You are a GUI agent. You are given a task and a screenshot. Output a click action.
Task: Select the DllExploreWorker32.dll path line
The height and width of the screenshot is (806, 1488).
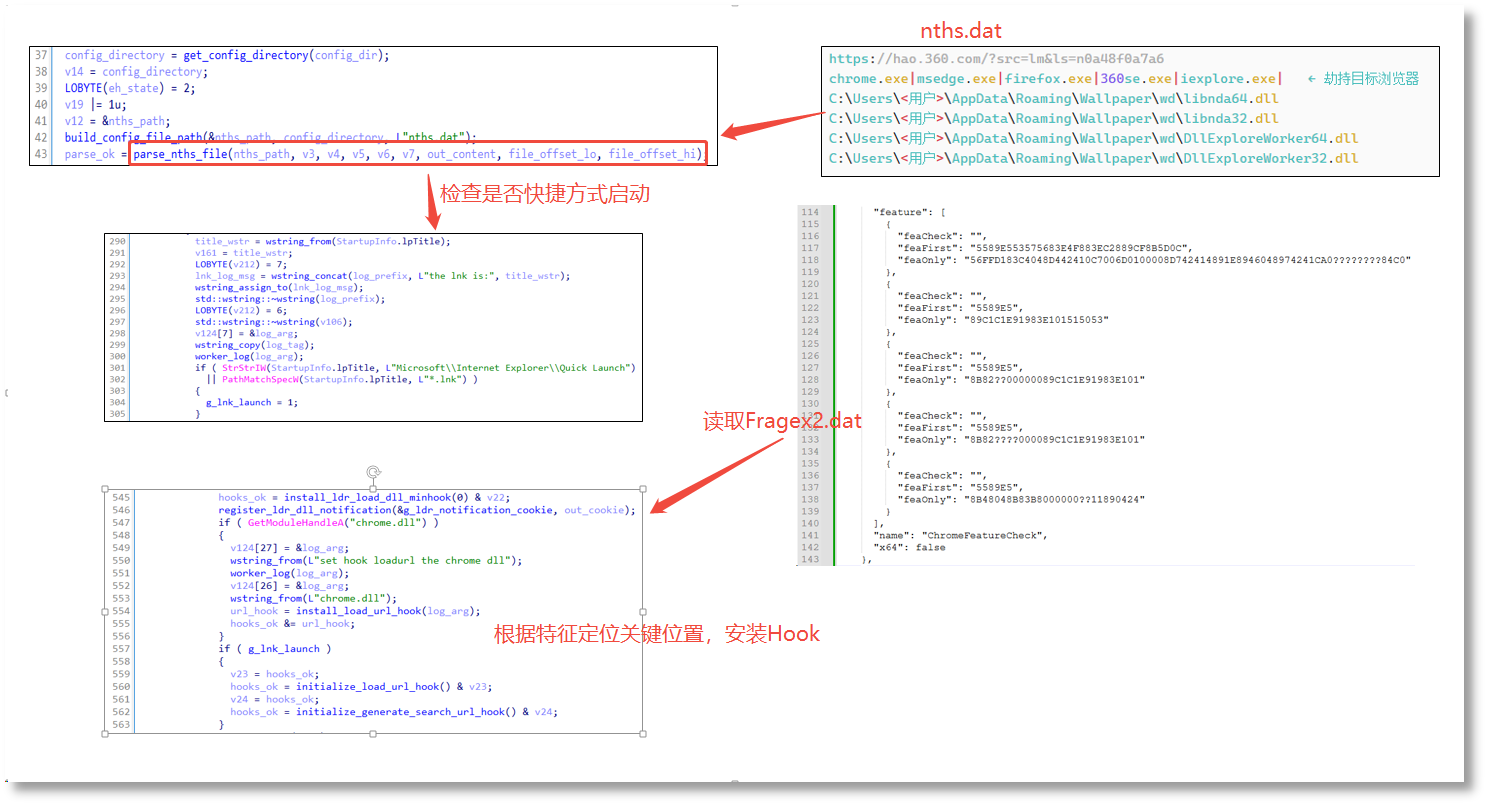(x=1094, y=159)
